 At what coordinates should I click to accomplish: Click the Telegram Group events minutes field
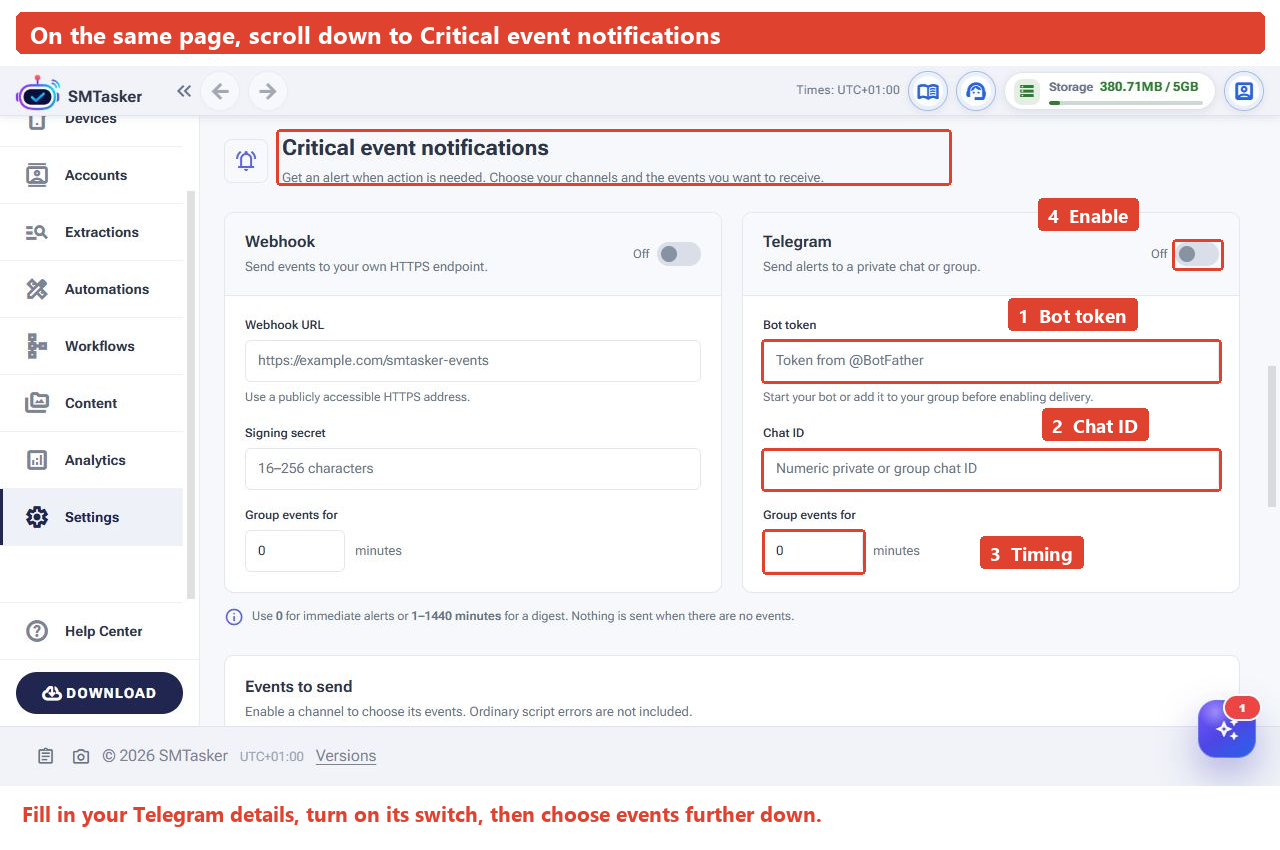tap(814, 551)
